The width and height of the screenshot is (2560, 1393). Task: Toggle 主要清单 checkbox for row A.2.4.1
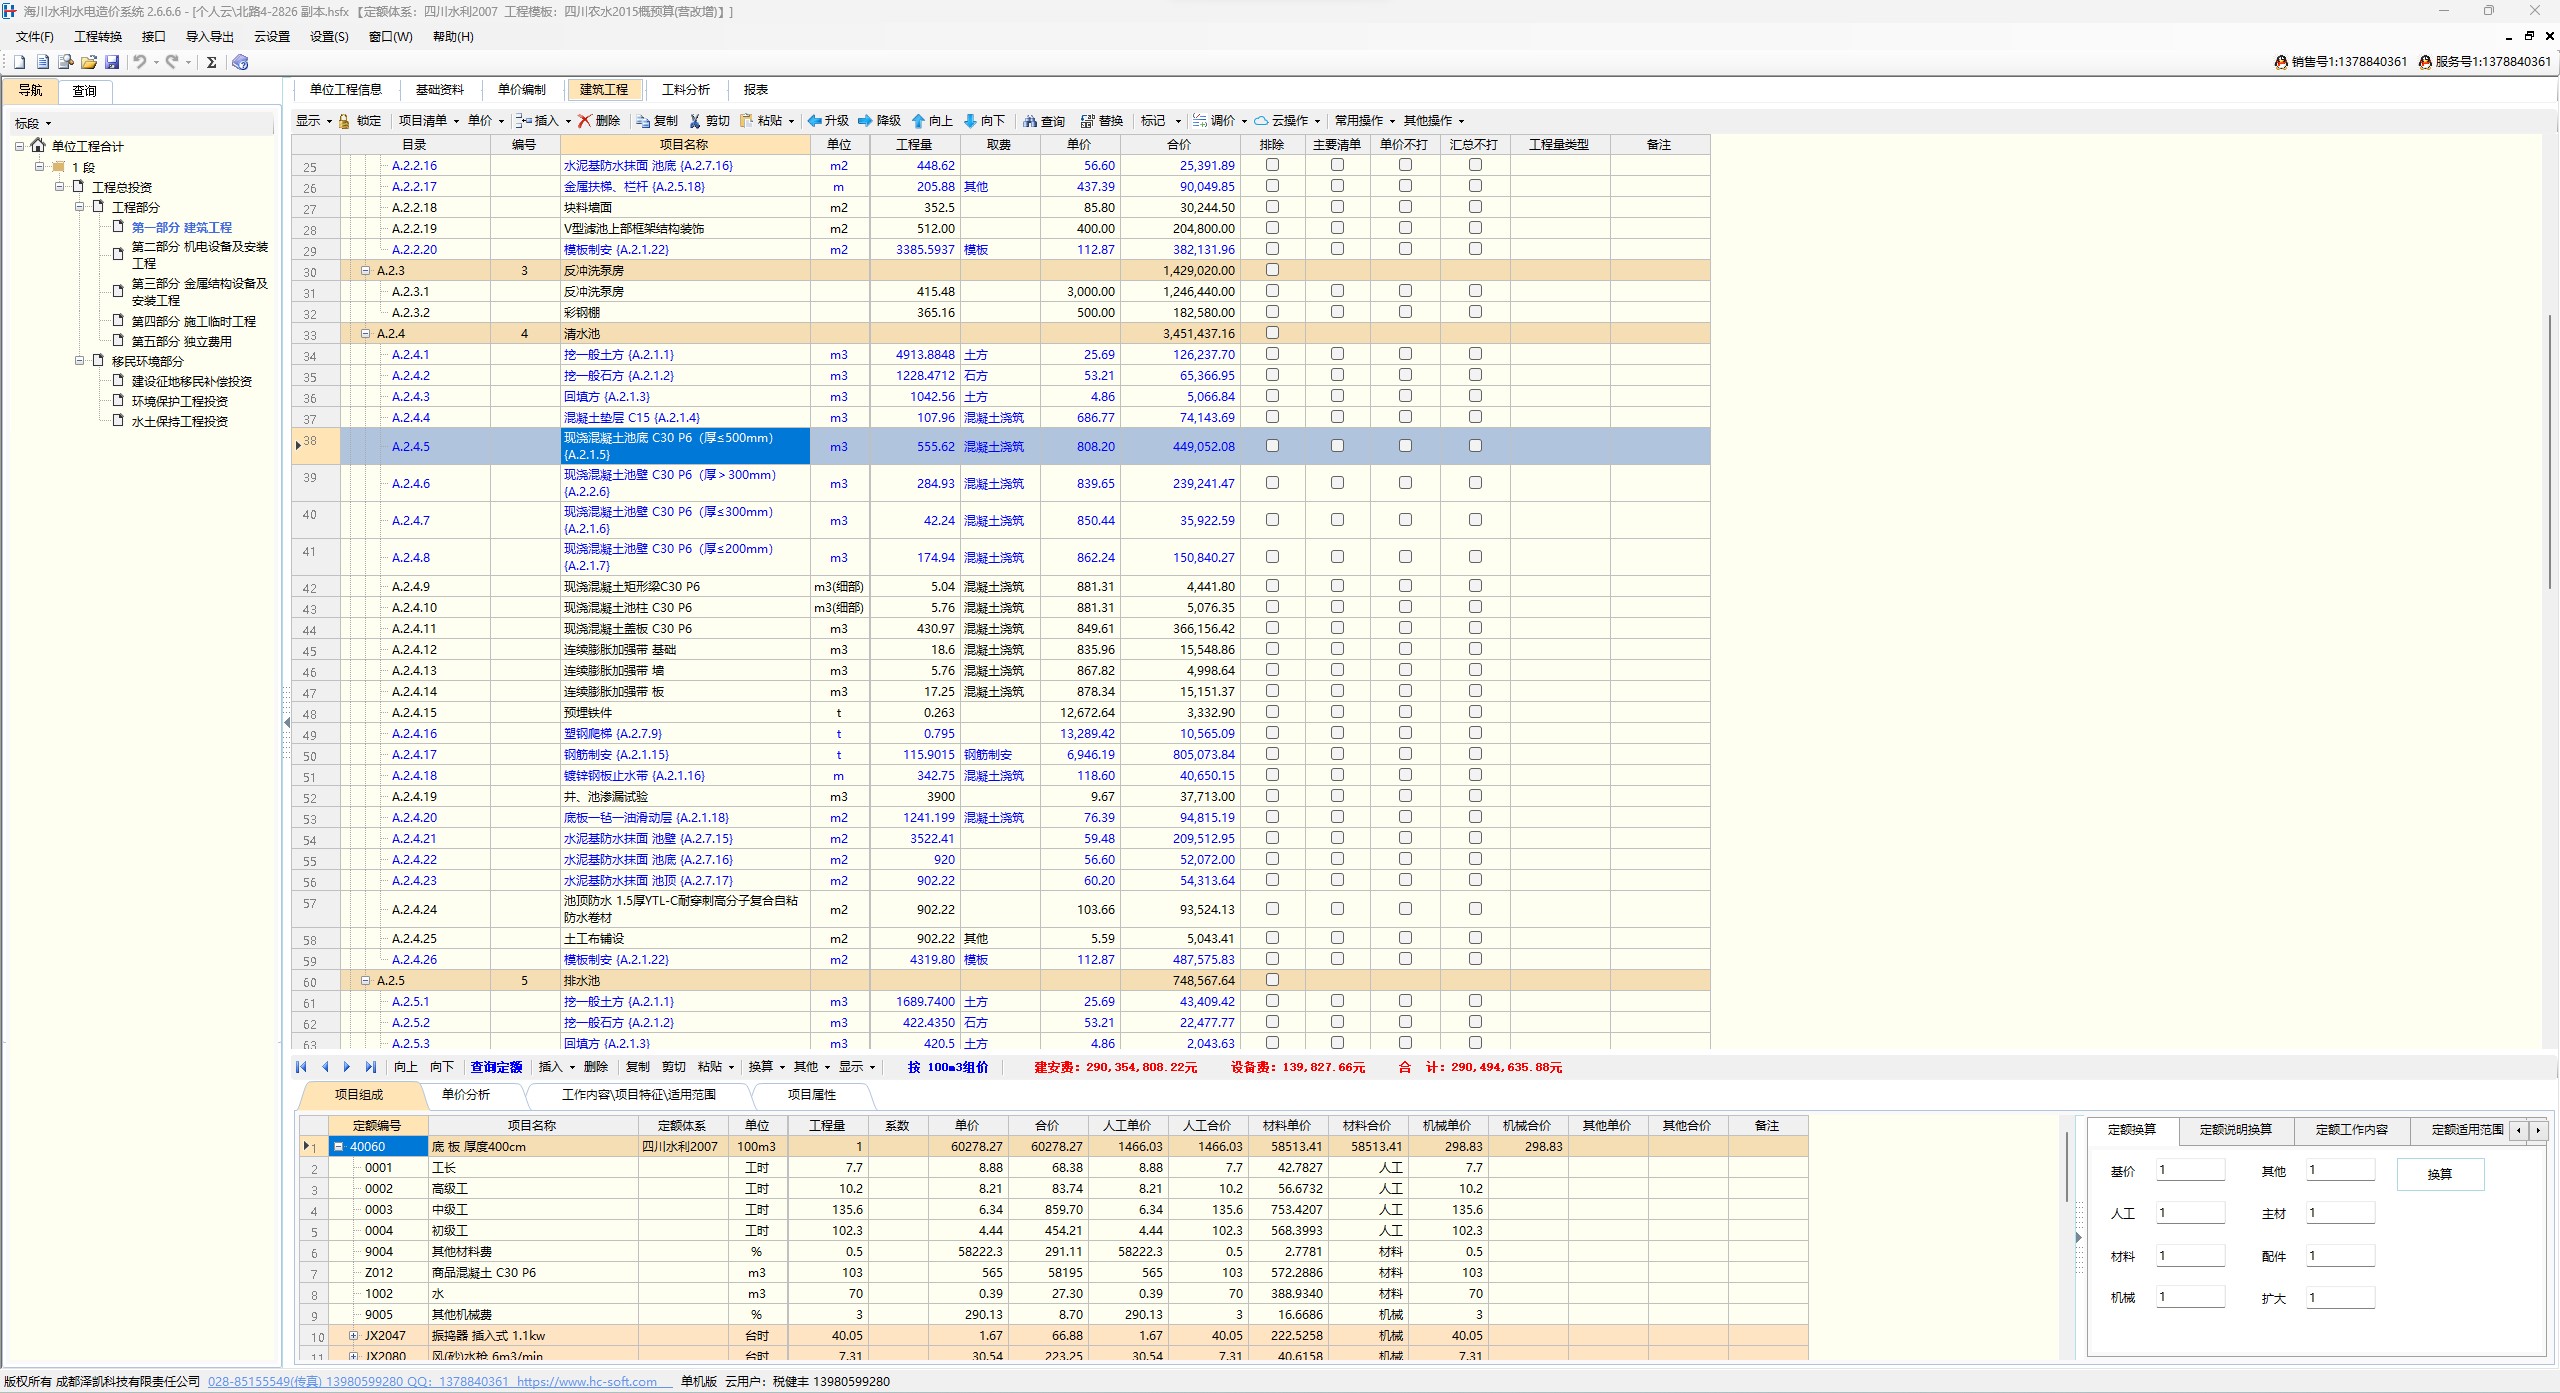click(1337, 354)
